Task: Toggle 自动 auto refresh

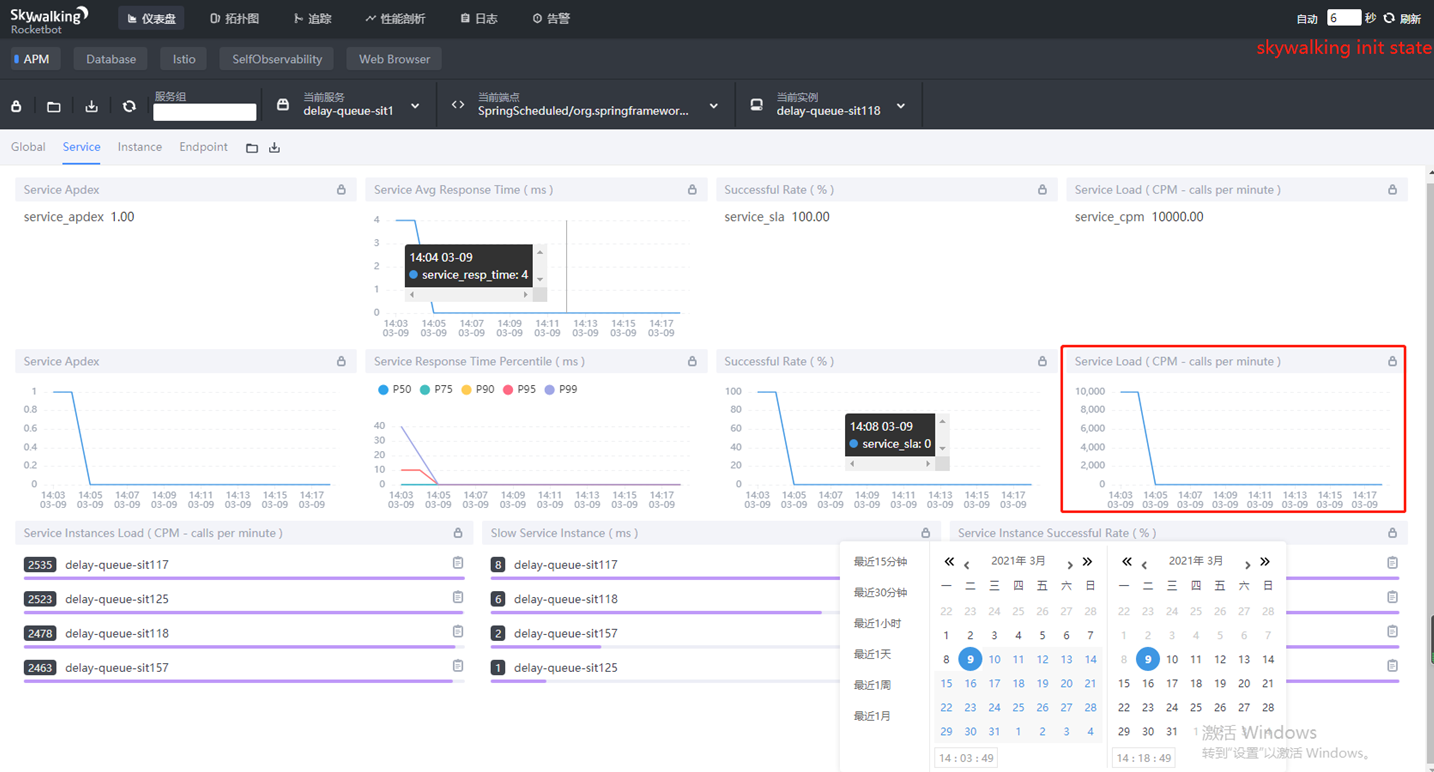Action: point(1307,19)
